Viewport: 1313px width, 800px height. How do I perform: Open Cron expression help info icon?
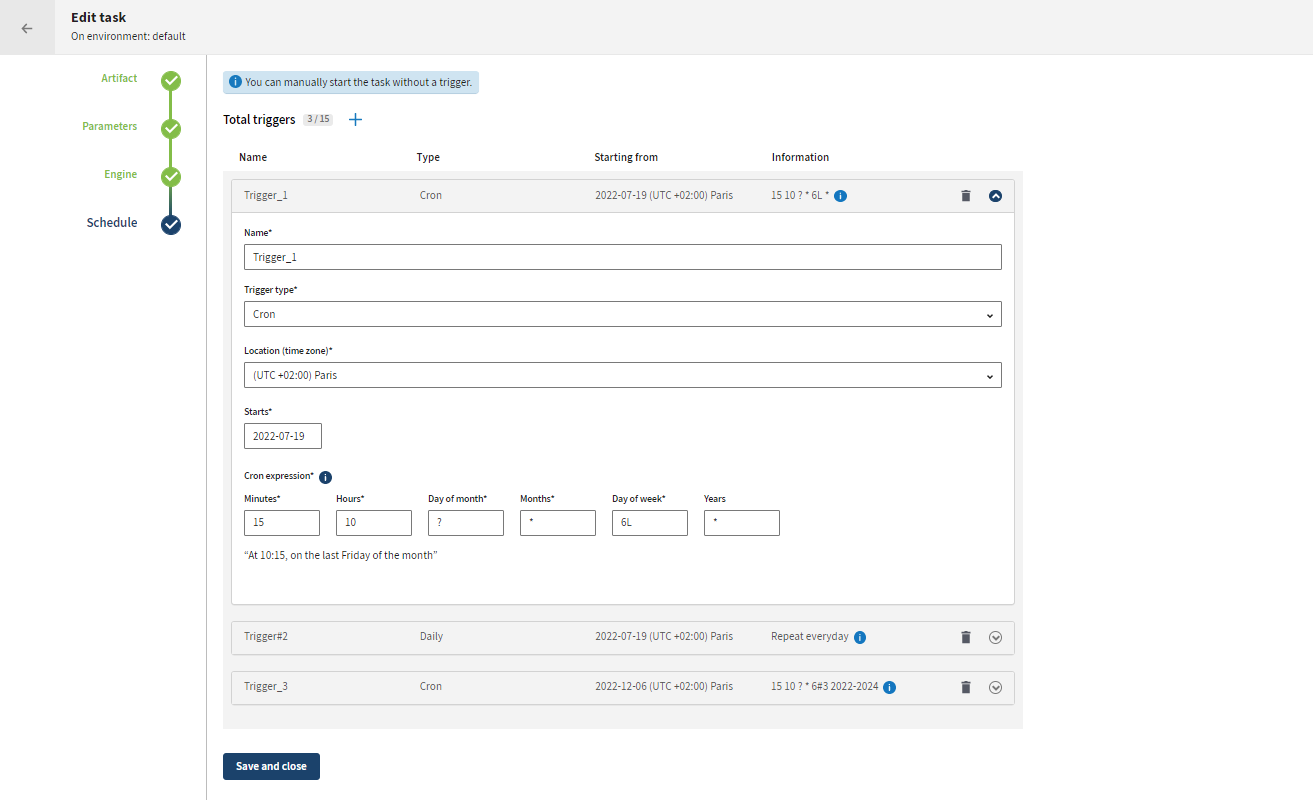pos(325,477)
